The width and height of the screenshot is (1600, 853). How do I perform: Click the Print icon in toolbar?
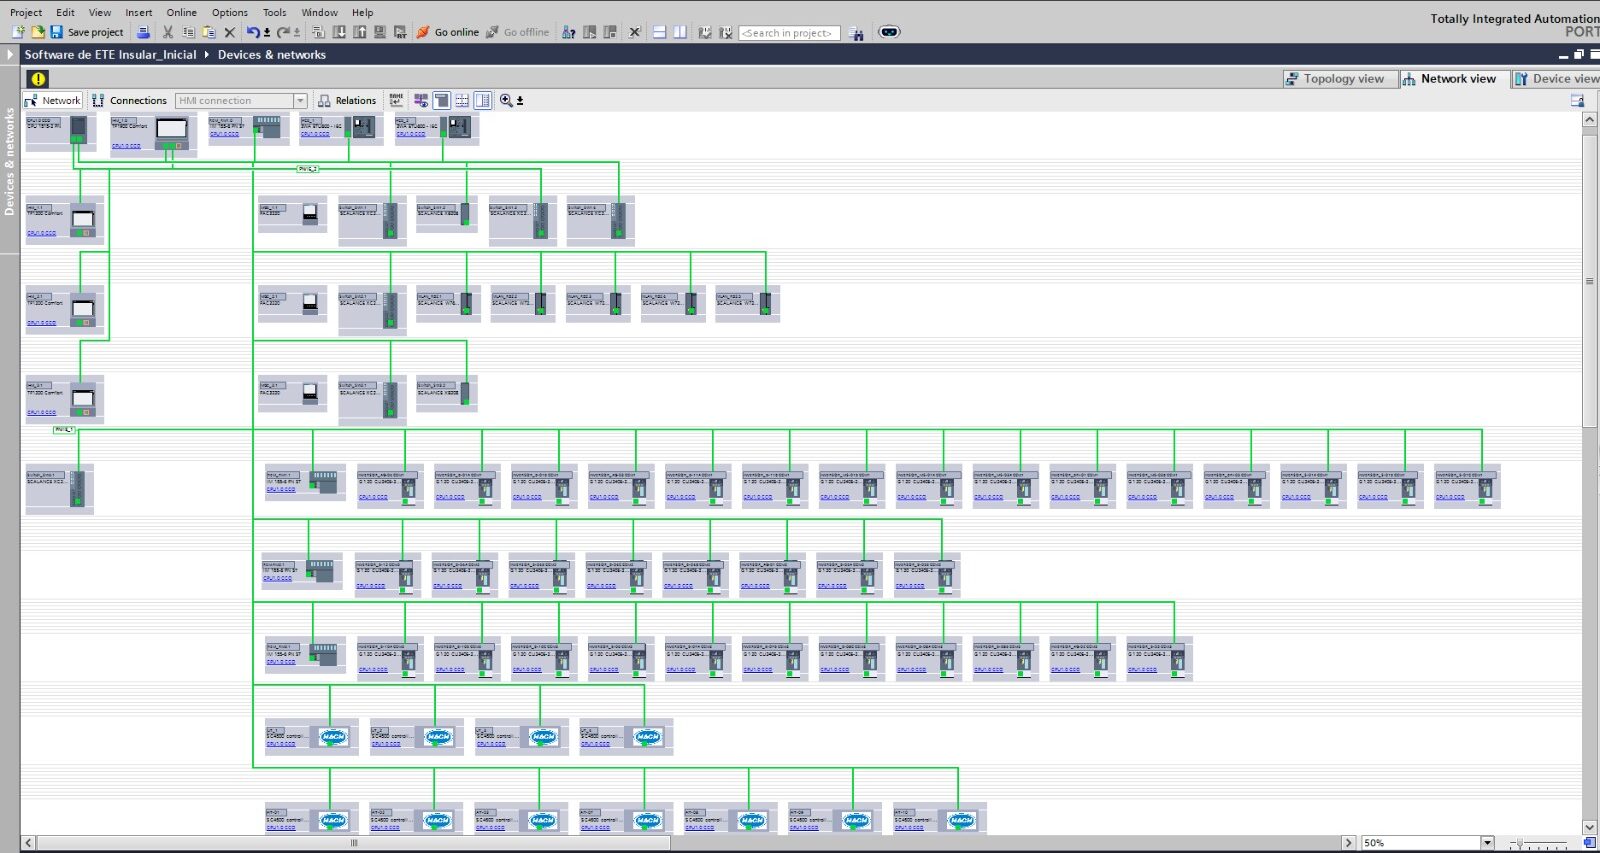(143, 32)
